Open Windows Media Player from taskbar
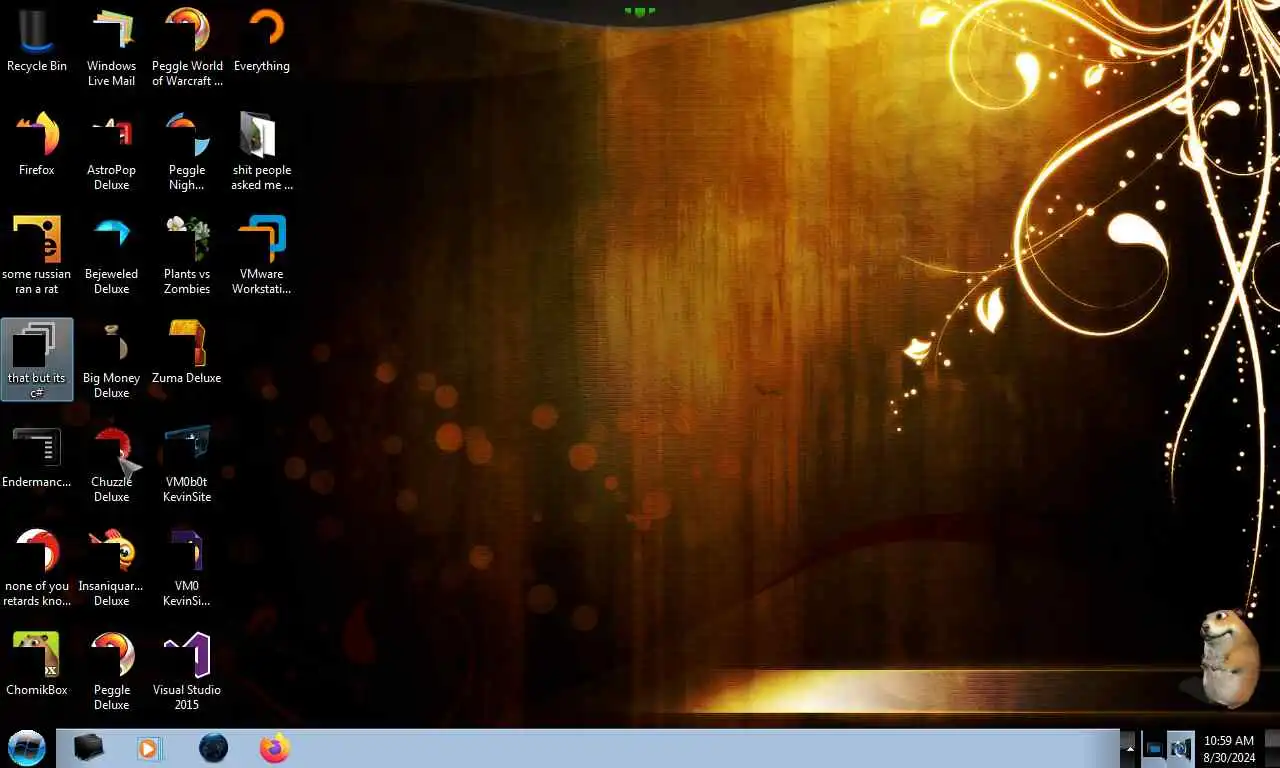 click(149, 748)
